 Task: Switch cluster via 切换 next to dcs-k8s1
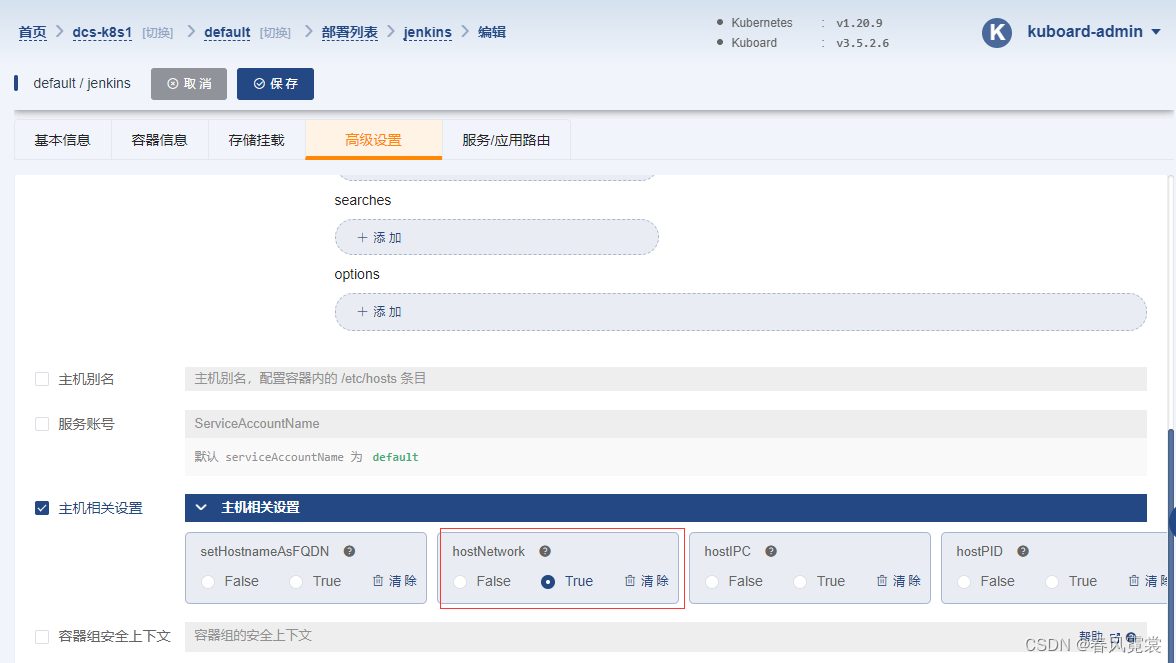[158, 33]
